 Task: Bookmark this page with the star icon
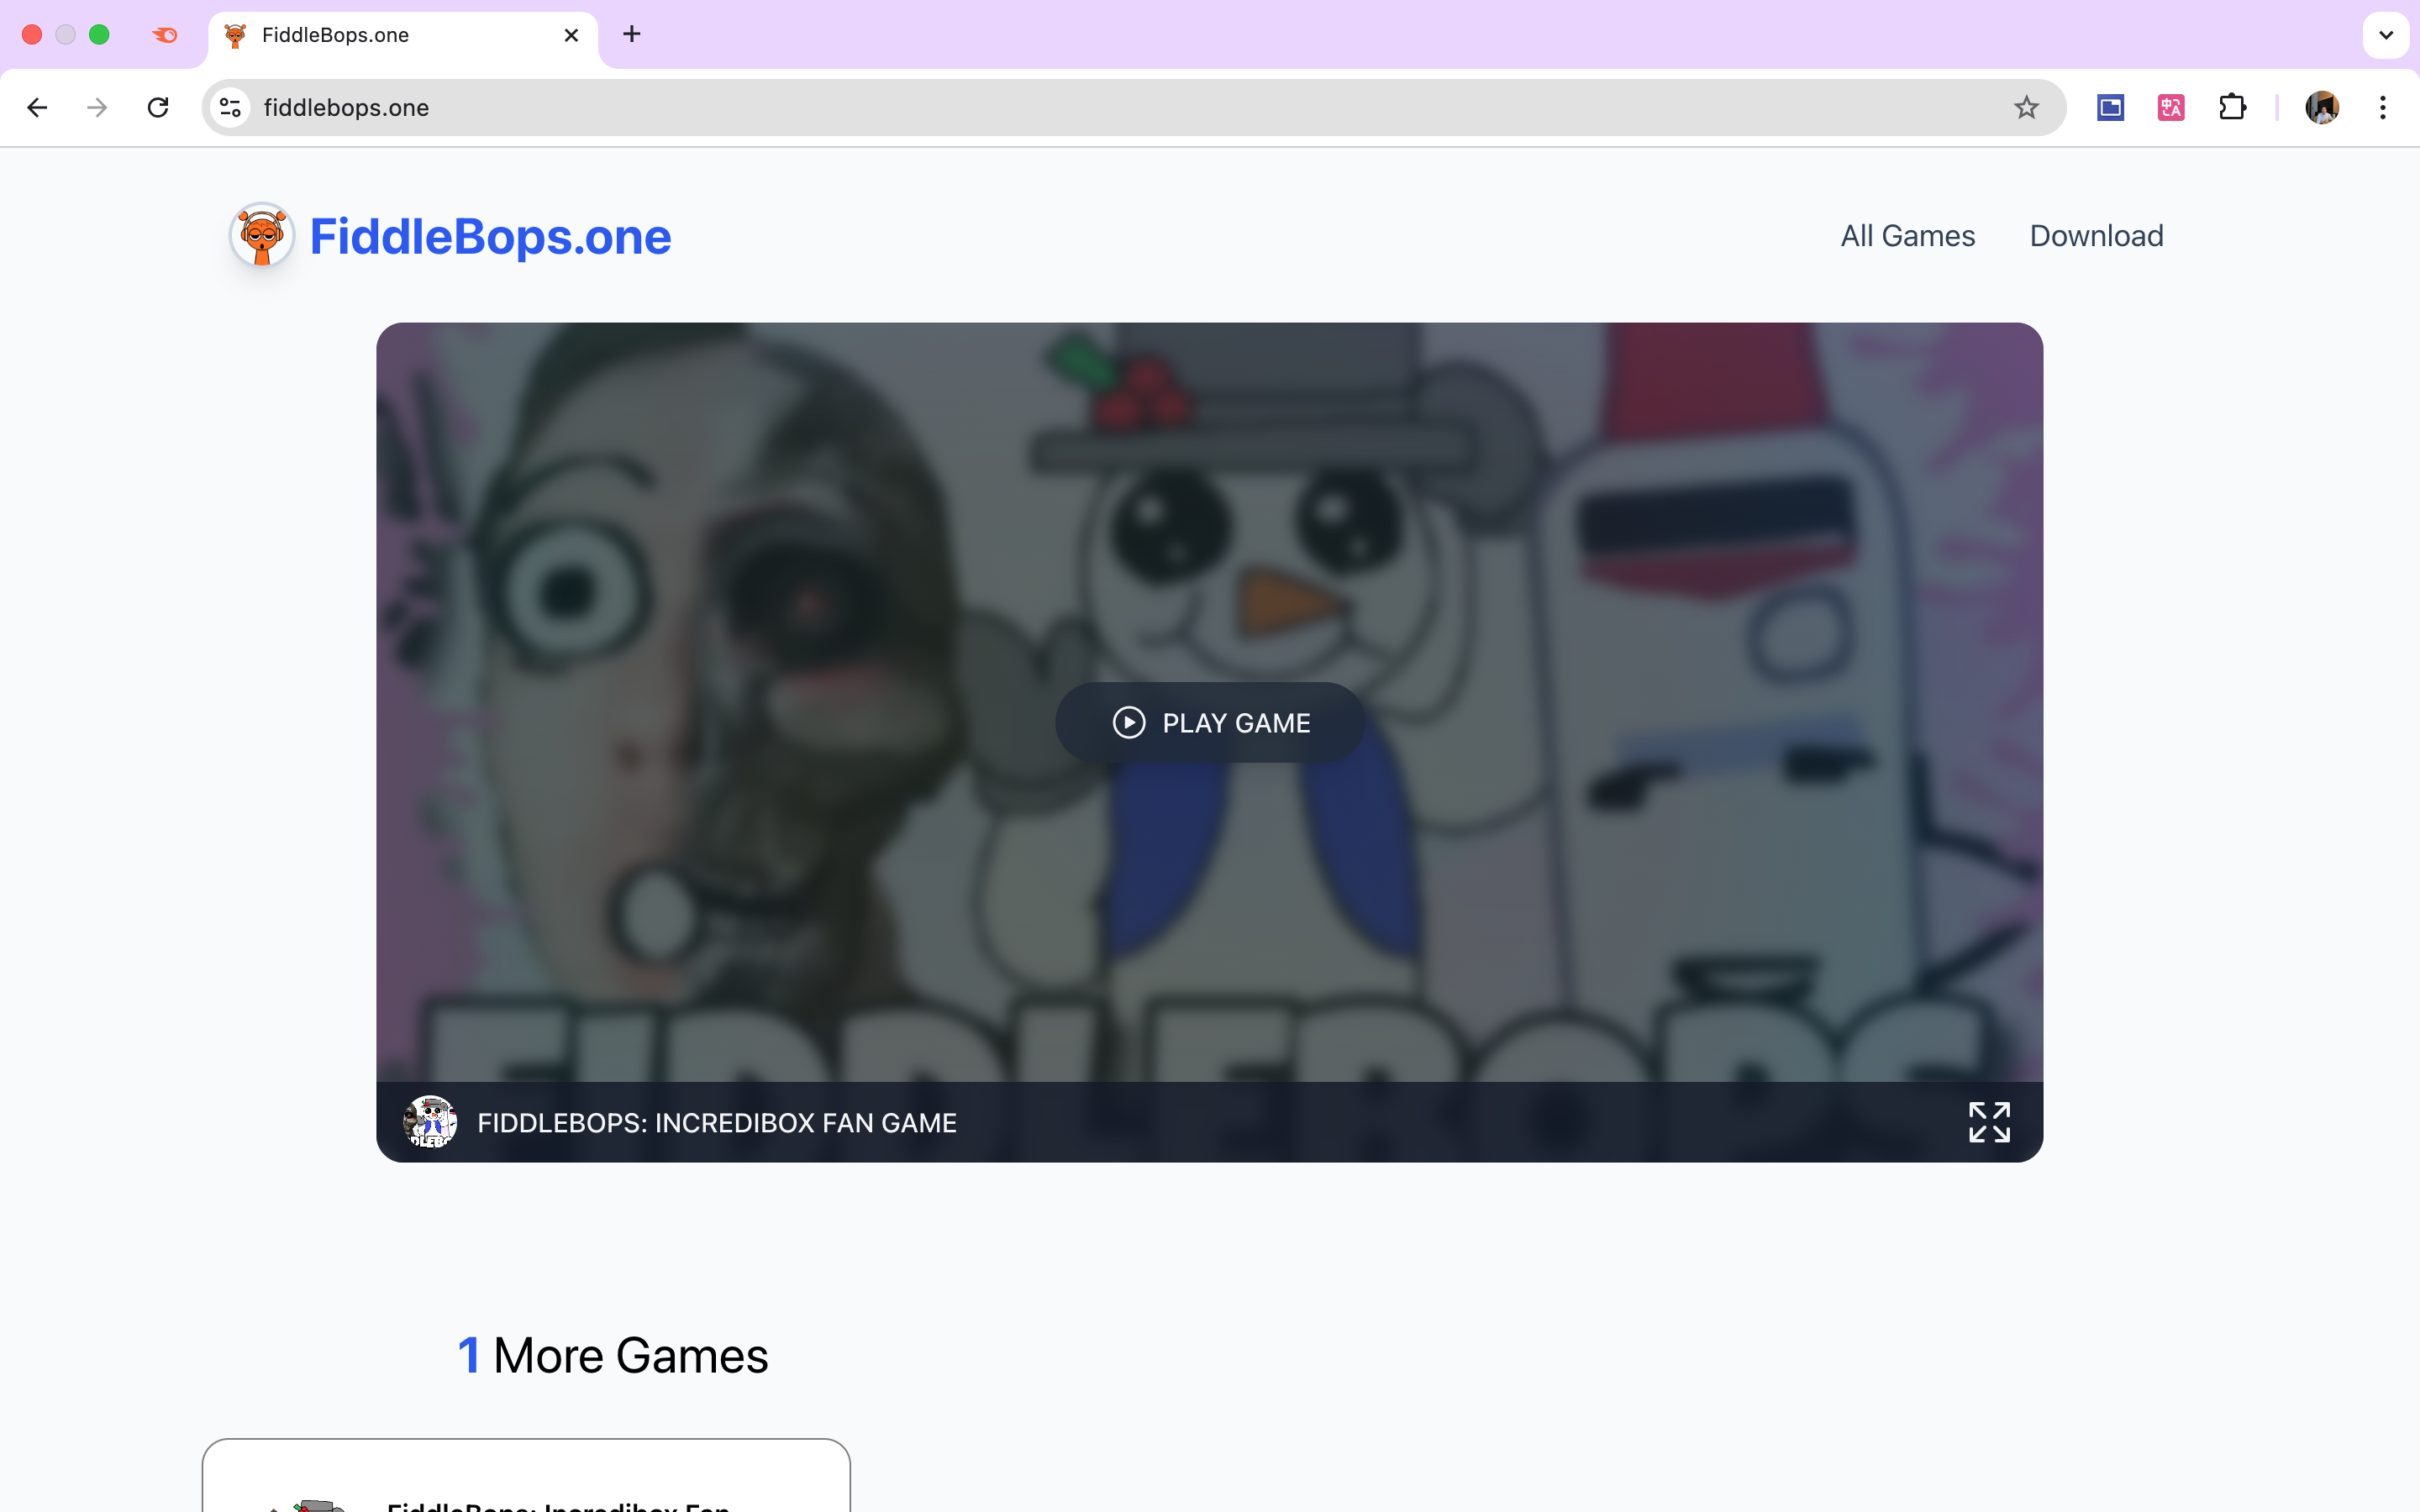(x=2026, y=108)
